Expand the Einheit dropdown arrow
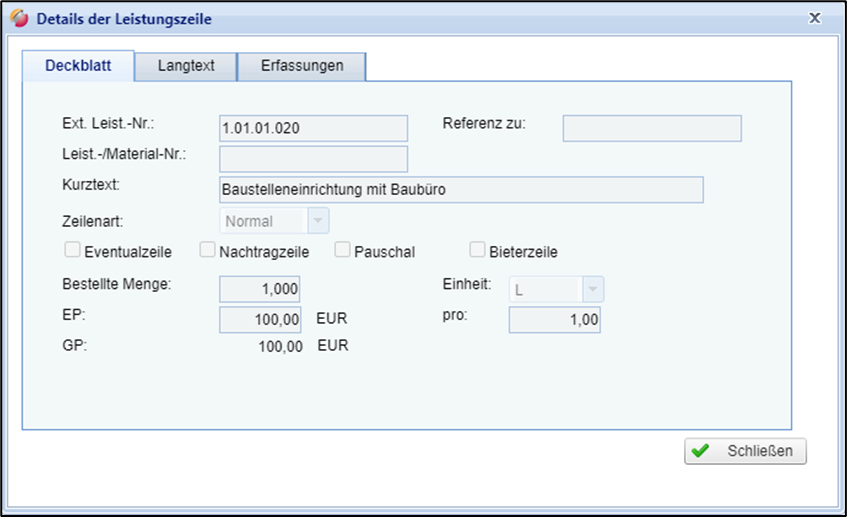This screenshot has width=847, height=517. tap(592, 290)
